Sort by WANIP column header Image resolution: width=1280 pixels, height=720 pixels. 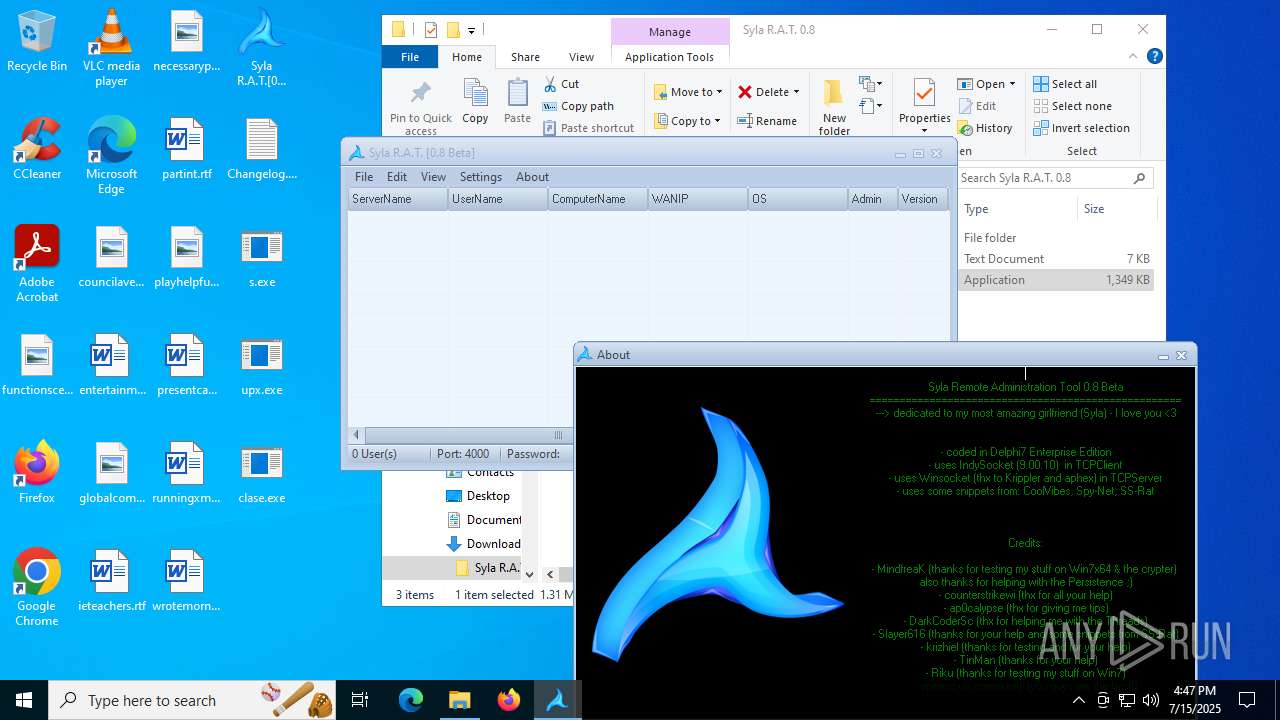pos(697,199)
